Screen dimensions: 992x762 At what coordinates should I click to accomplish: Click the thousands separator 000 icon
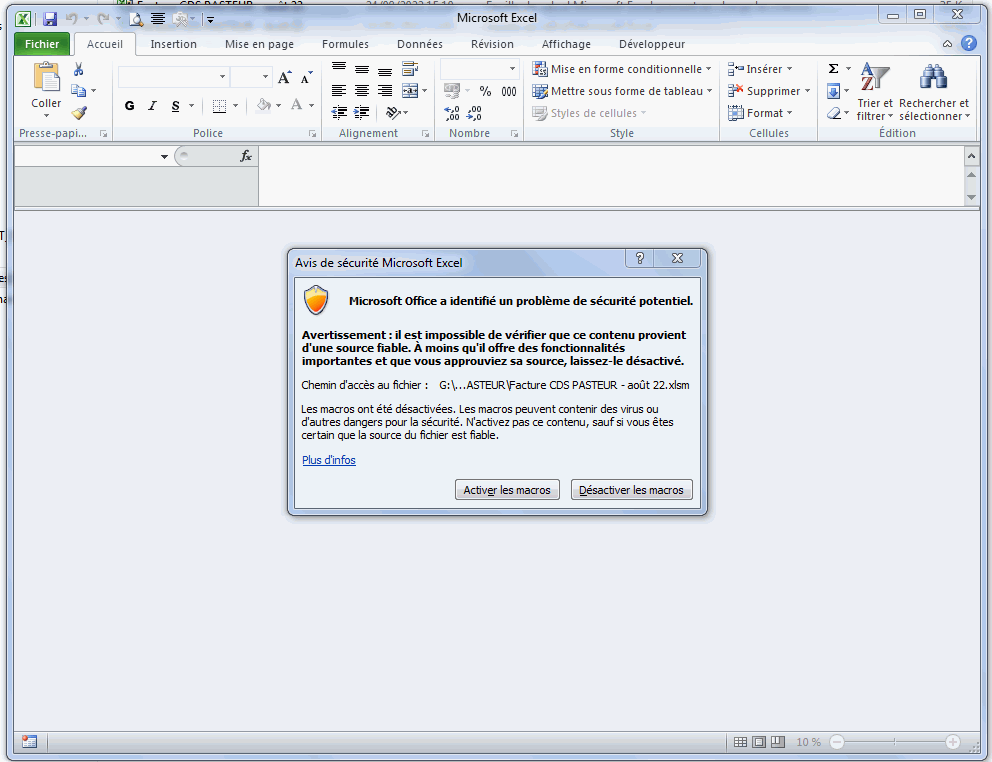(x=509, y=91)
